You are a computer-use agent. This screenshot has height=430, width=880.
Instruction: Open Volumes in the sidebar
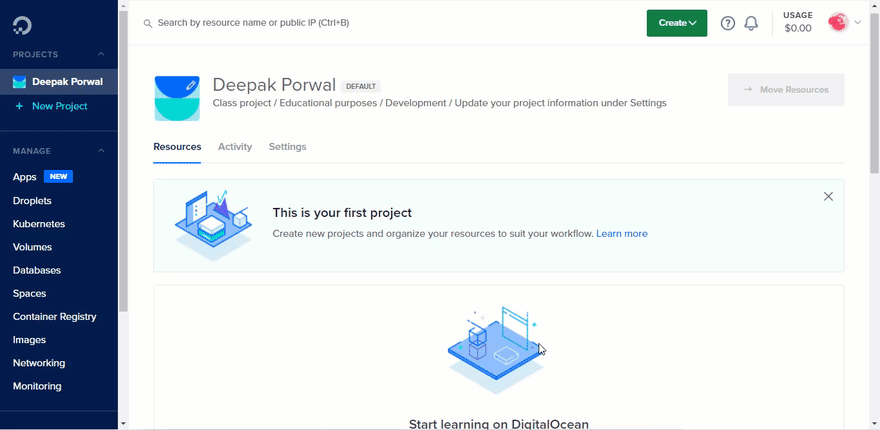tap(32, 247)
